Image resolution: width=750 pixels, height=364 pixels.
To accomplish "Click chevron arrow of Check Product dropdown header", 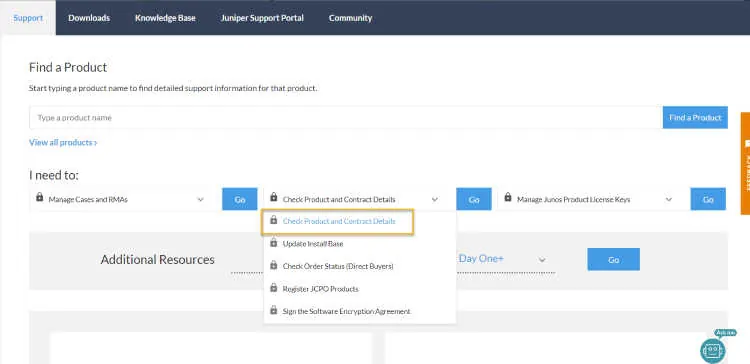I will pyautogui.click(x=435, y=199).
